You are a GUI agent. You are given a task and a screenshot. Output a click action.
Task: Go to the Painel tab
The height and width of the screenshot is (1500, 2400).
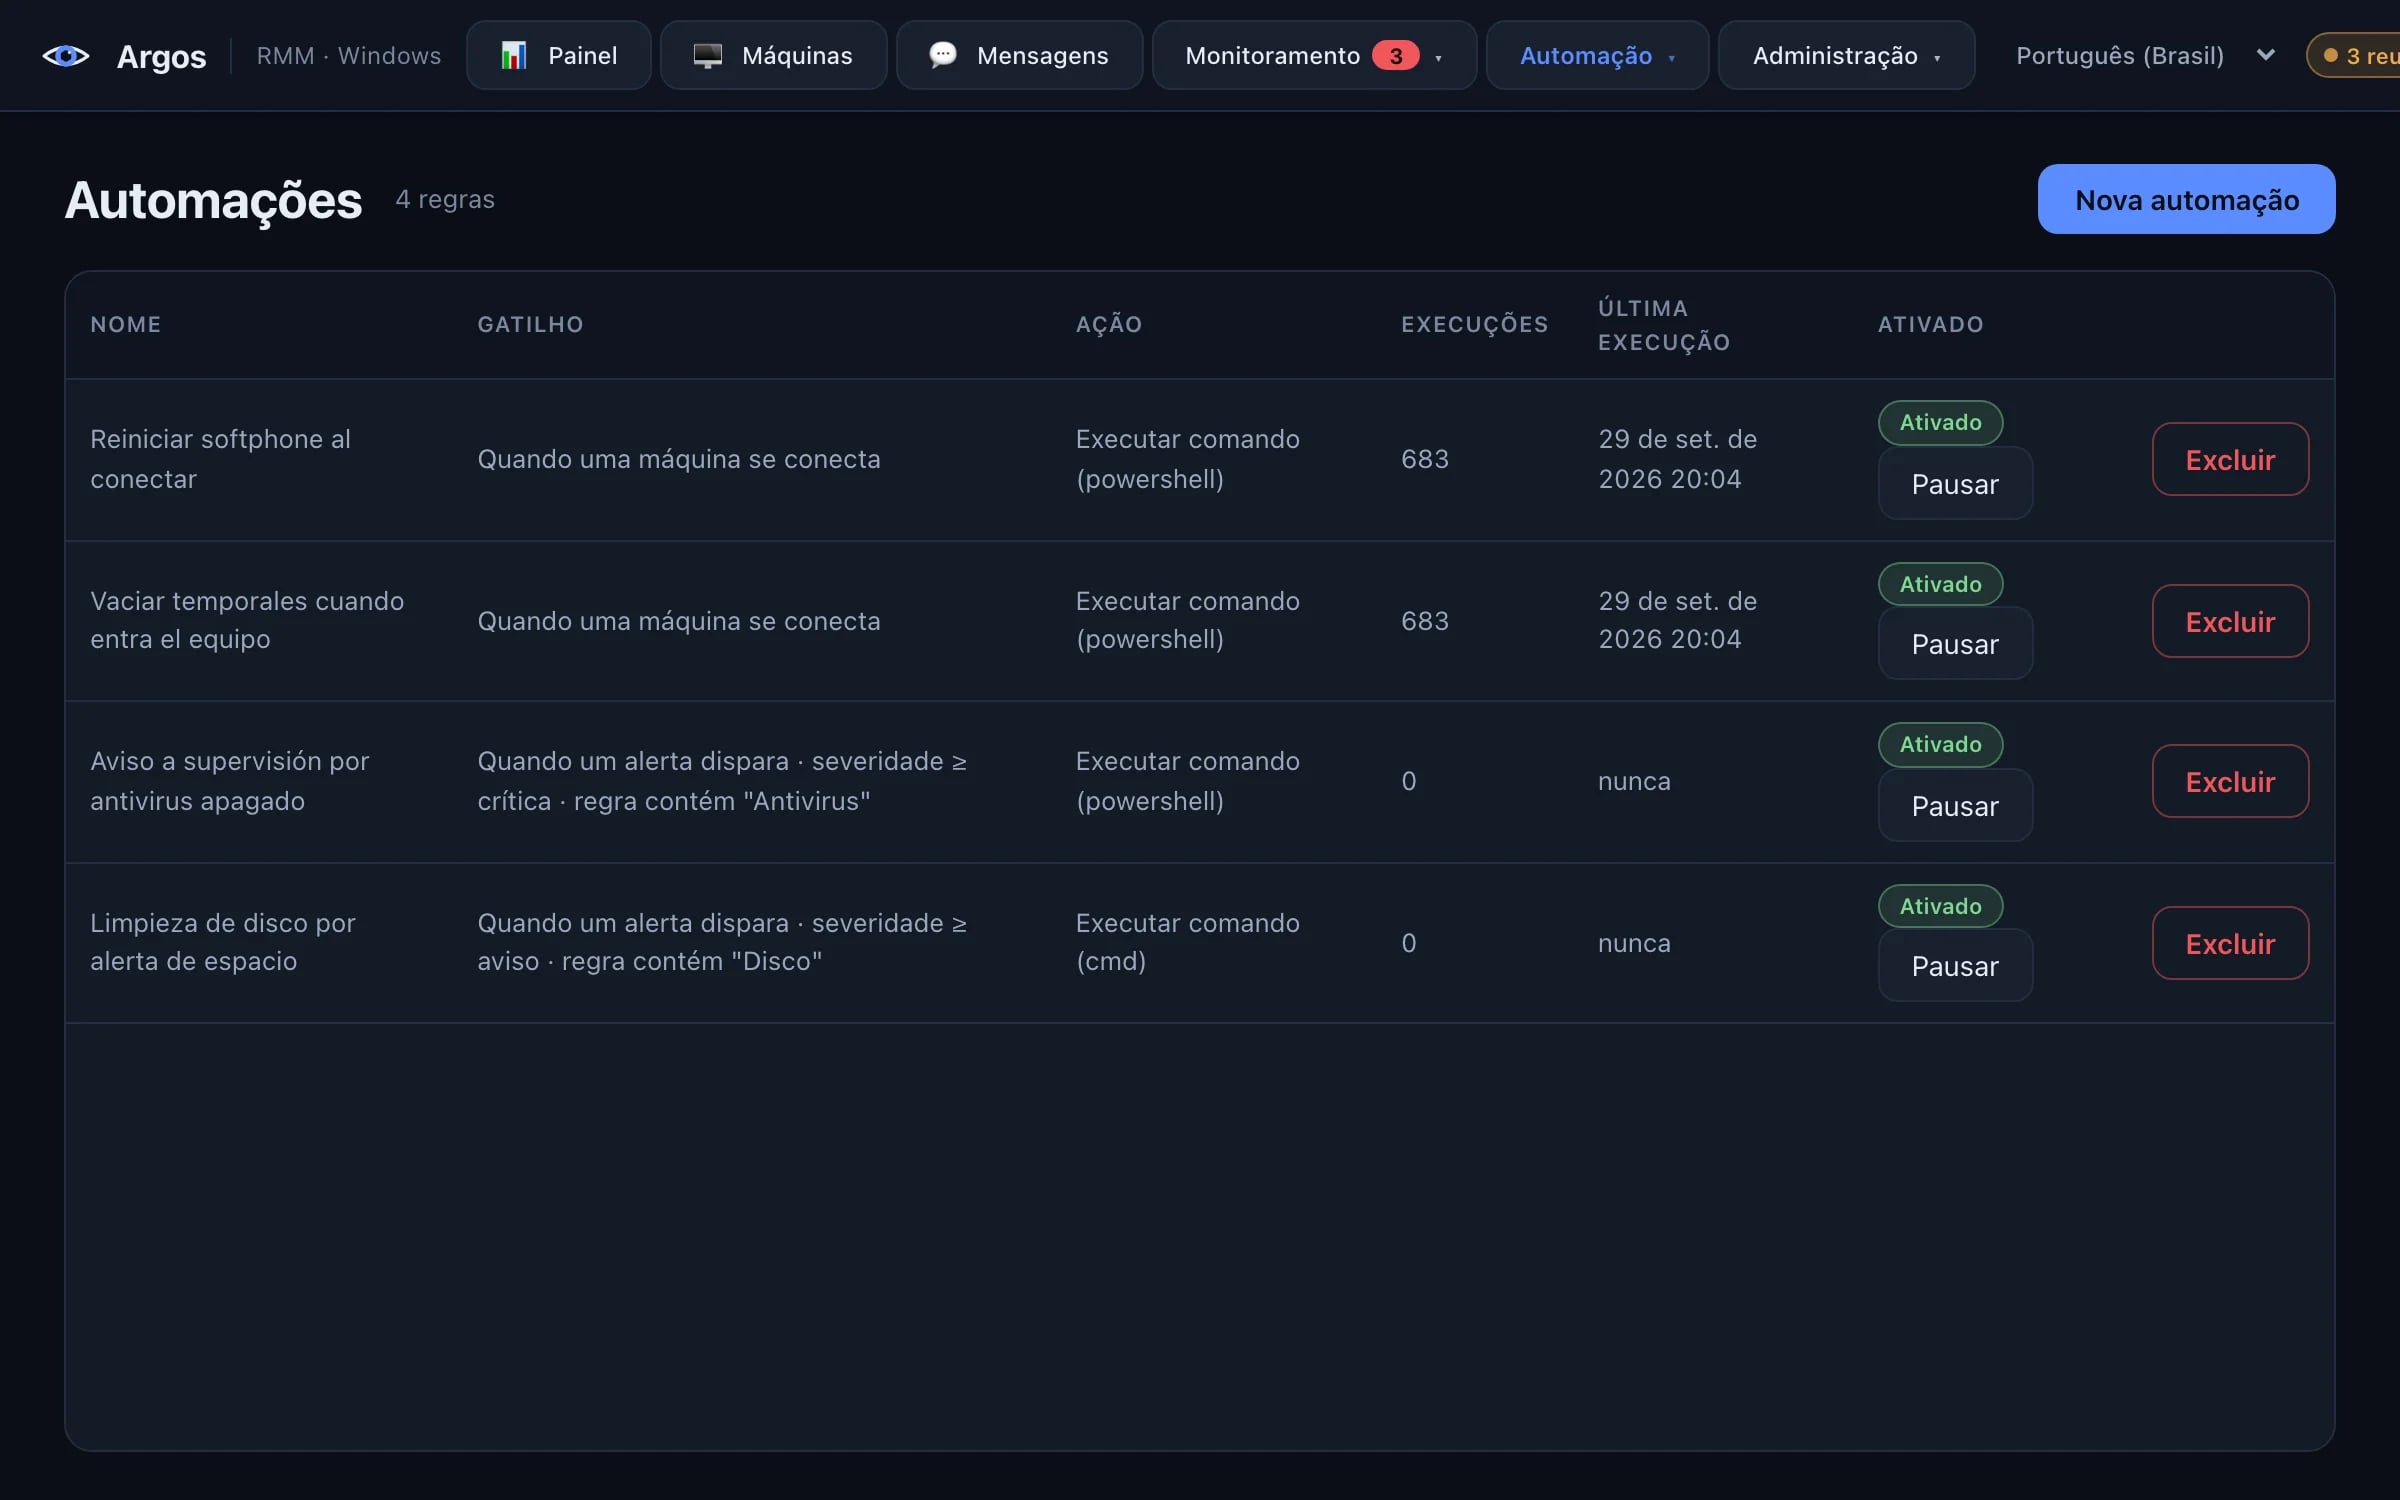[x=559, y=55]
